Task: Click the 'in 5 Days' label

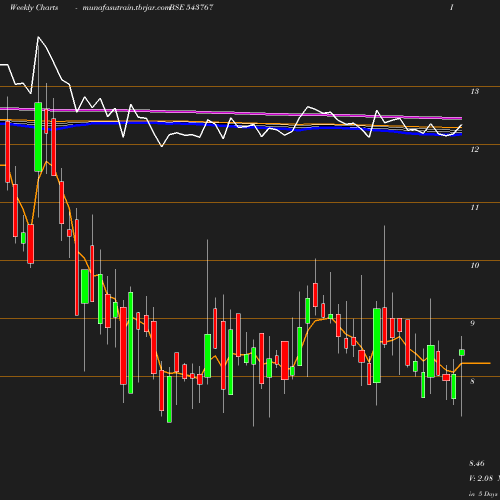Action: (x=483, y=494)
